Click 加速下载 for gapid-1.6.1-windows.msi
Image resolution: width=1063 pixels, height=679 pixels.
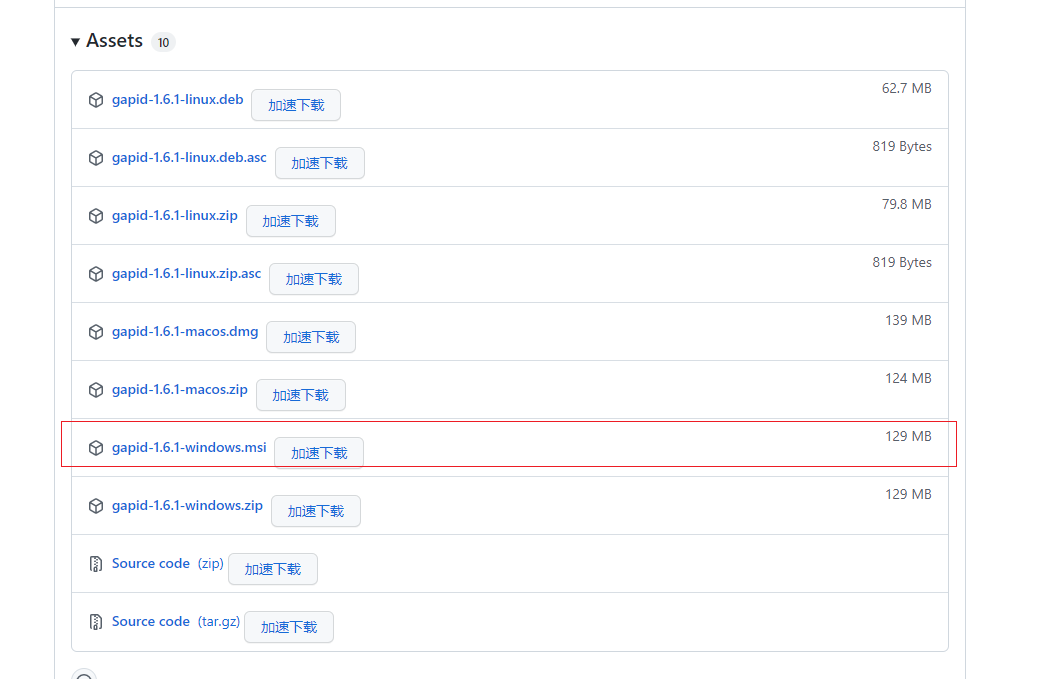tap(319, 452)
